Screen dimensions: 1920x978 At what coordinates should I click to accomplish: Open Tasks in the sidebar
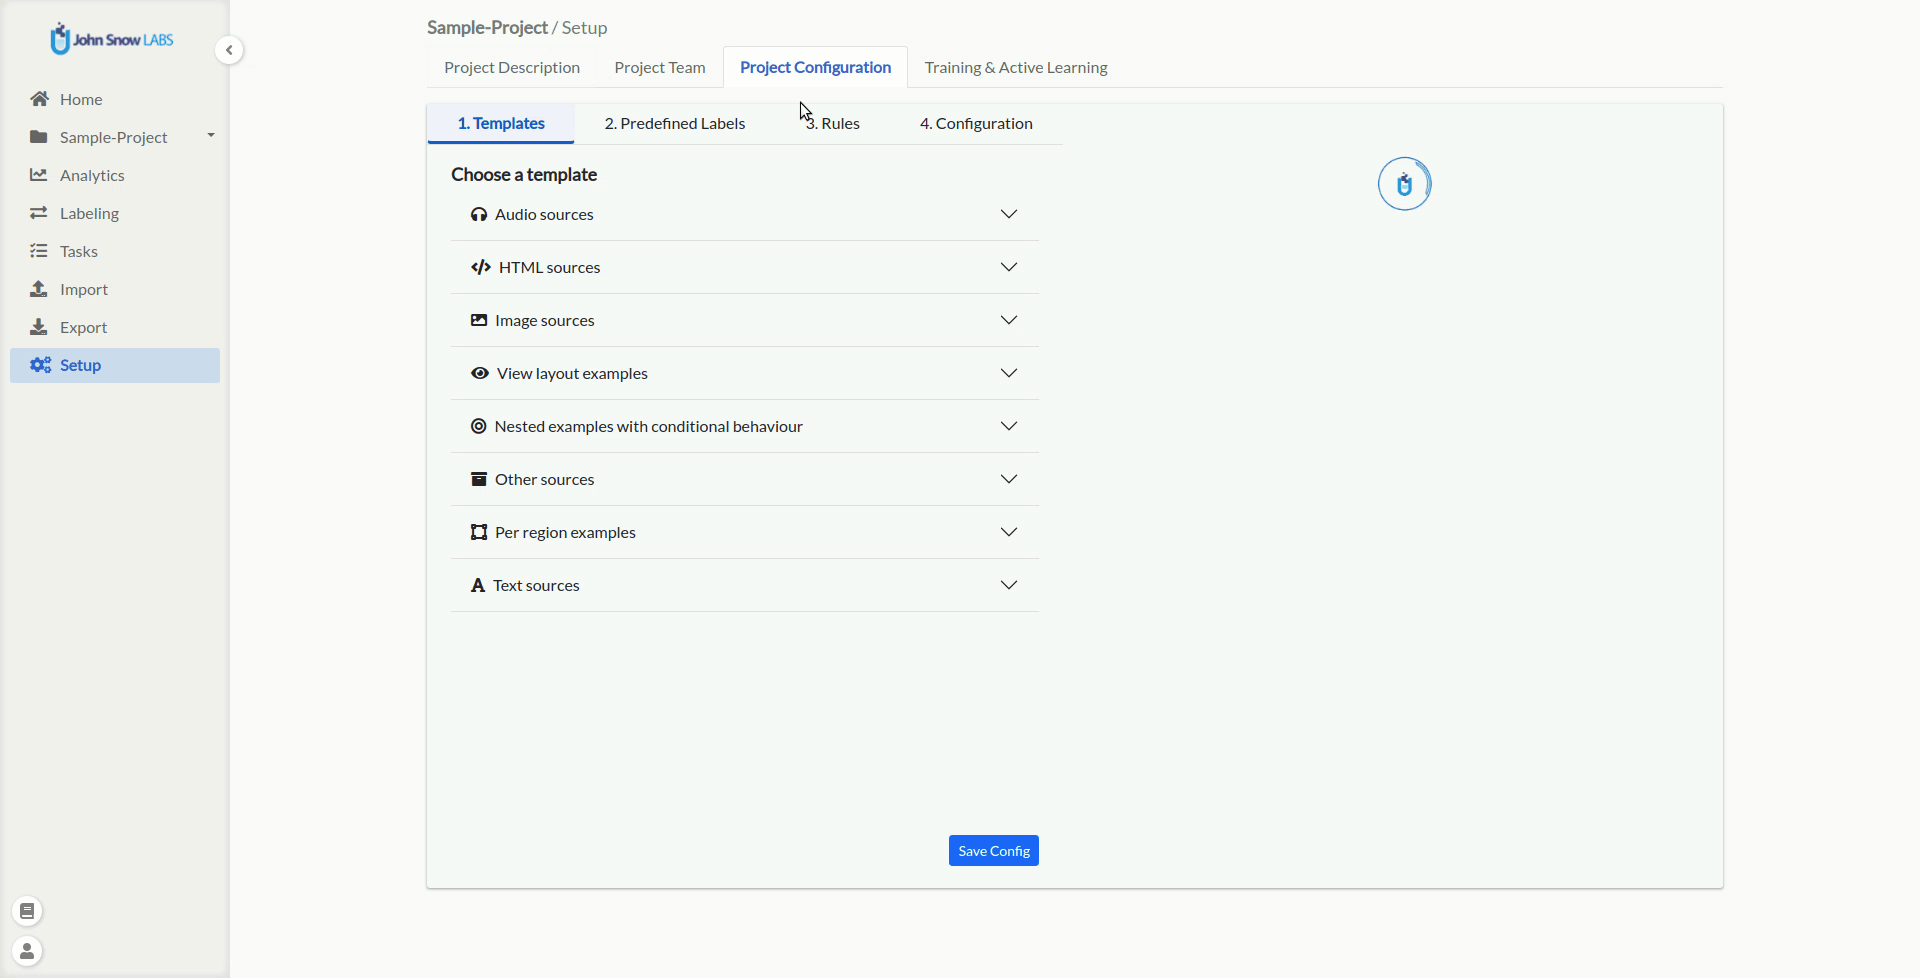coord(115,251)
